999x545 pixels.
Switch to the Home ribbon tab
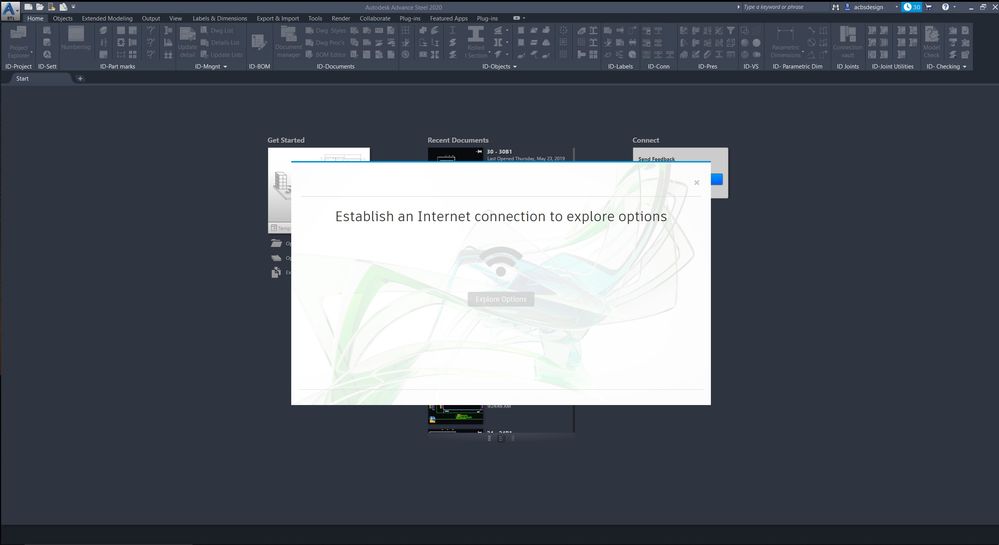pyautogui.click(x=35, y=18)
